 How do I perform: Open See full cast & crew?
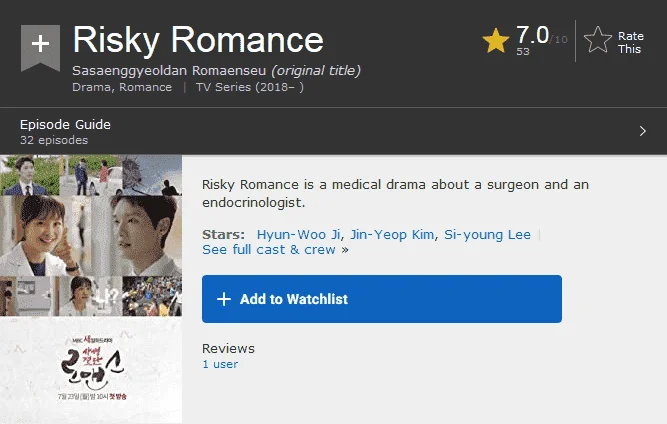269,250
